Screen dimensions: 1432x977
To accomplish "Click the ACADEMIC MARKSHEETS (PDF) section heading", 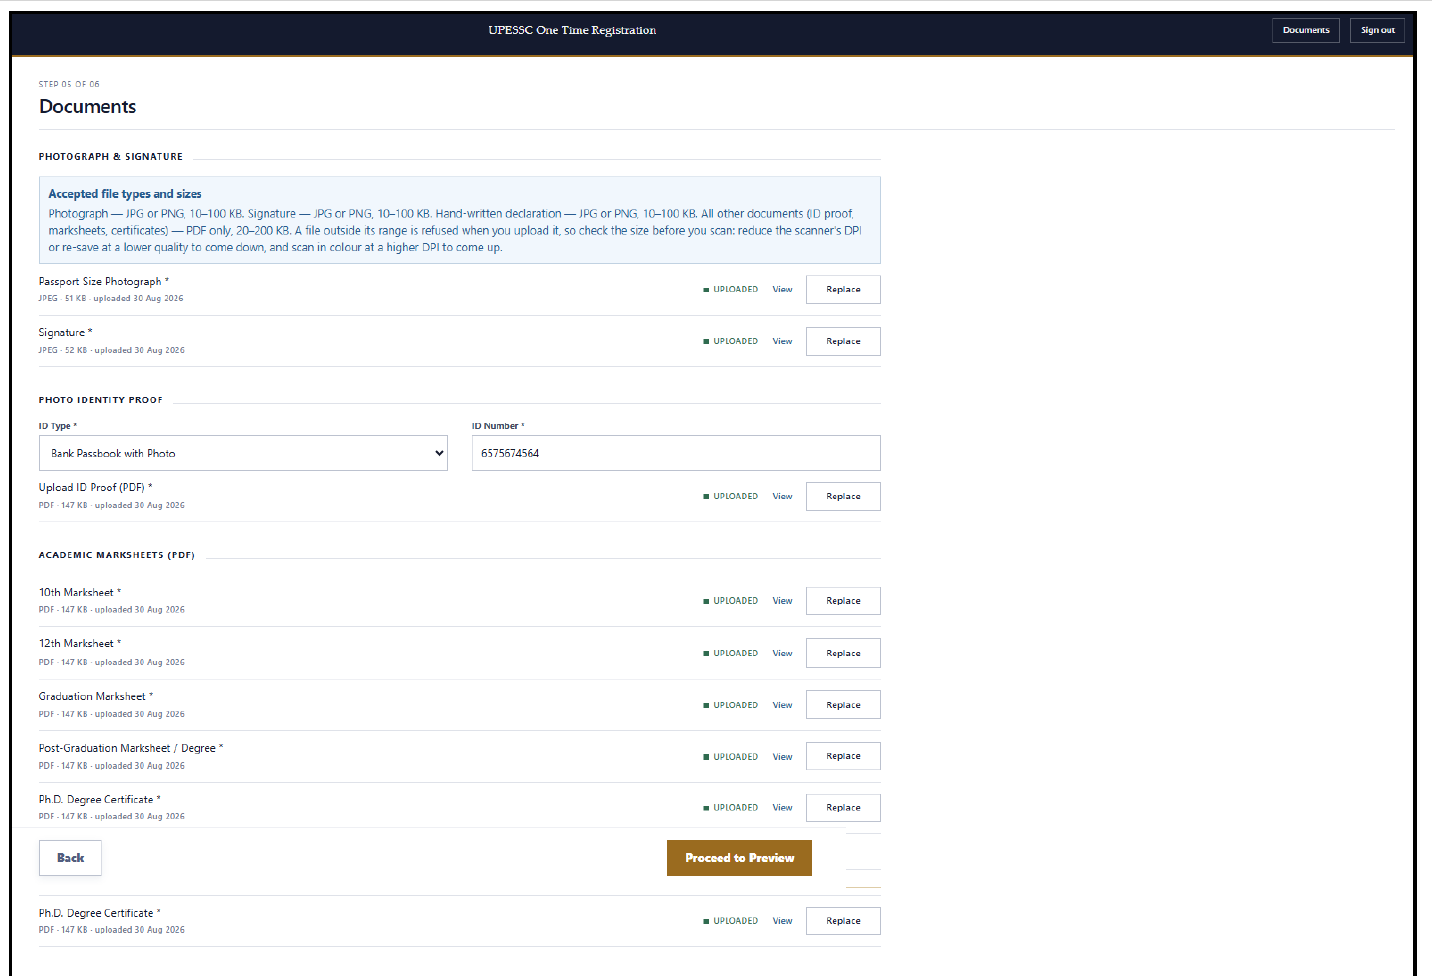I will coord(117,555).
